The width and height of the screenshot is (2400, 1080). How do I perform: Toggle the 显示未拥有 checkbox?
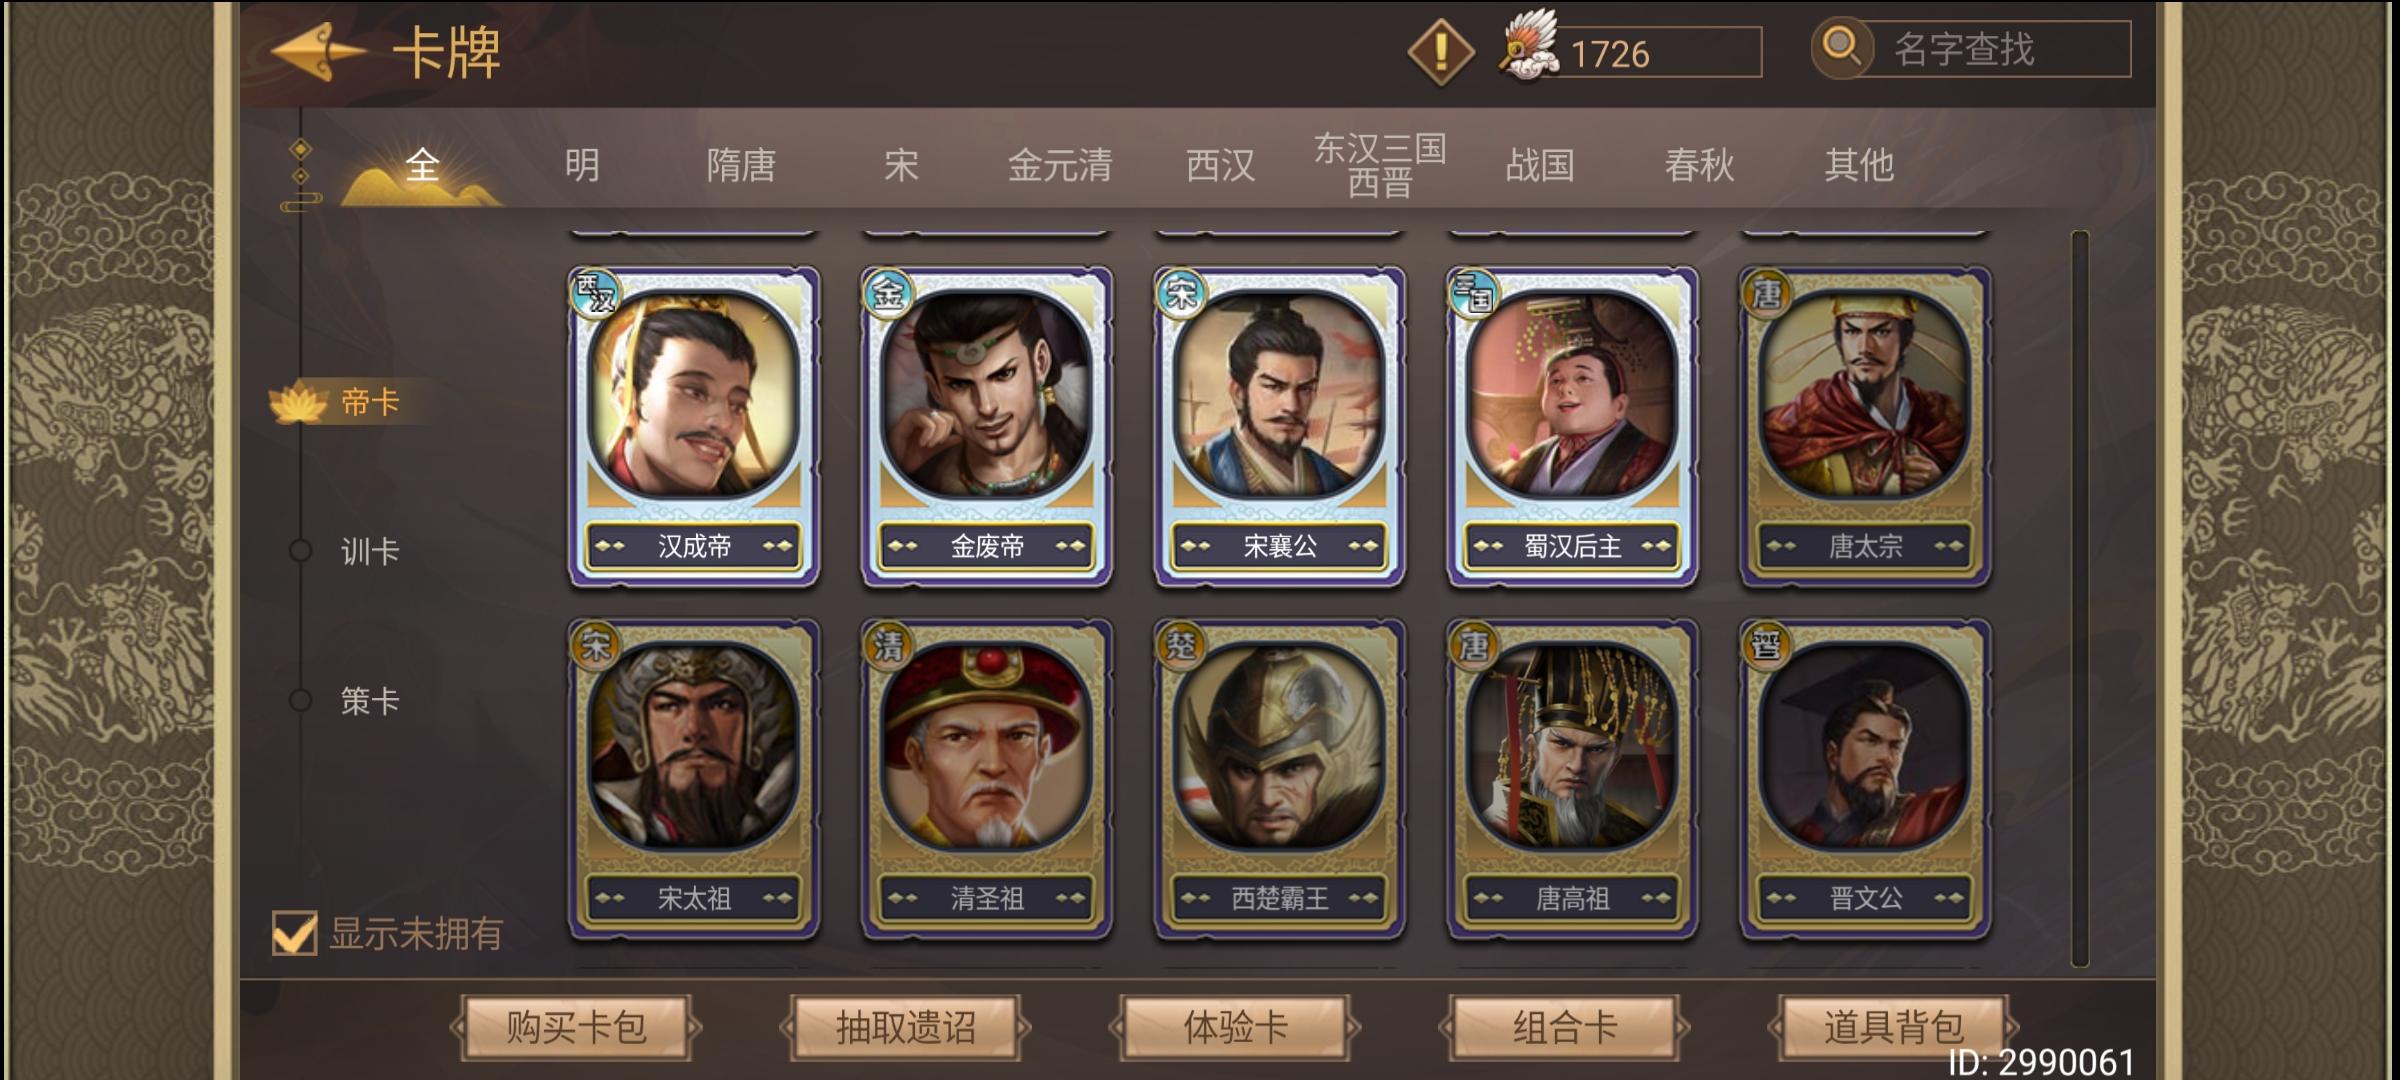[295, 933]
